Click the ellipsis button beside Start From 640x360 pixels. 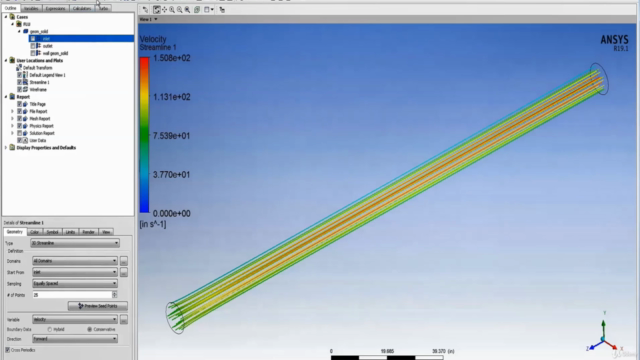(x=124, y=272)
